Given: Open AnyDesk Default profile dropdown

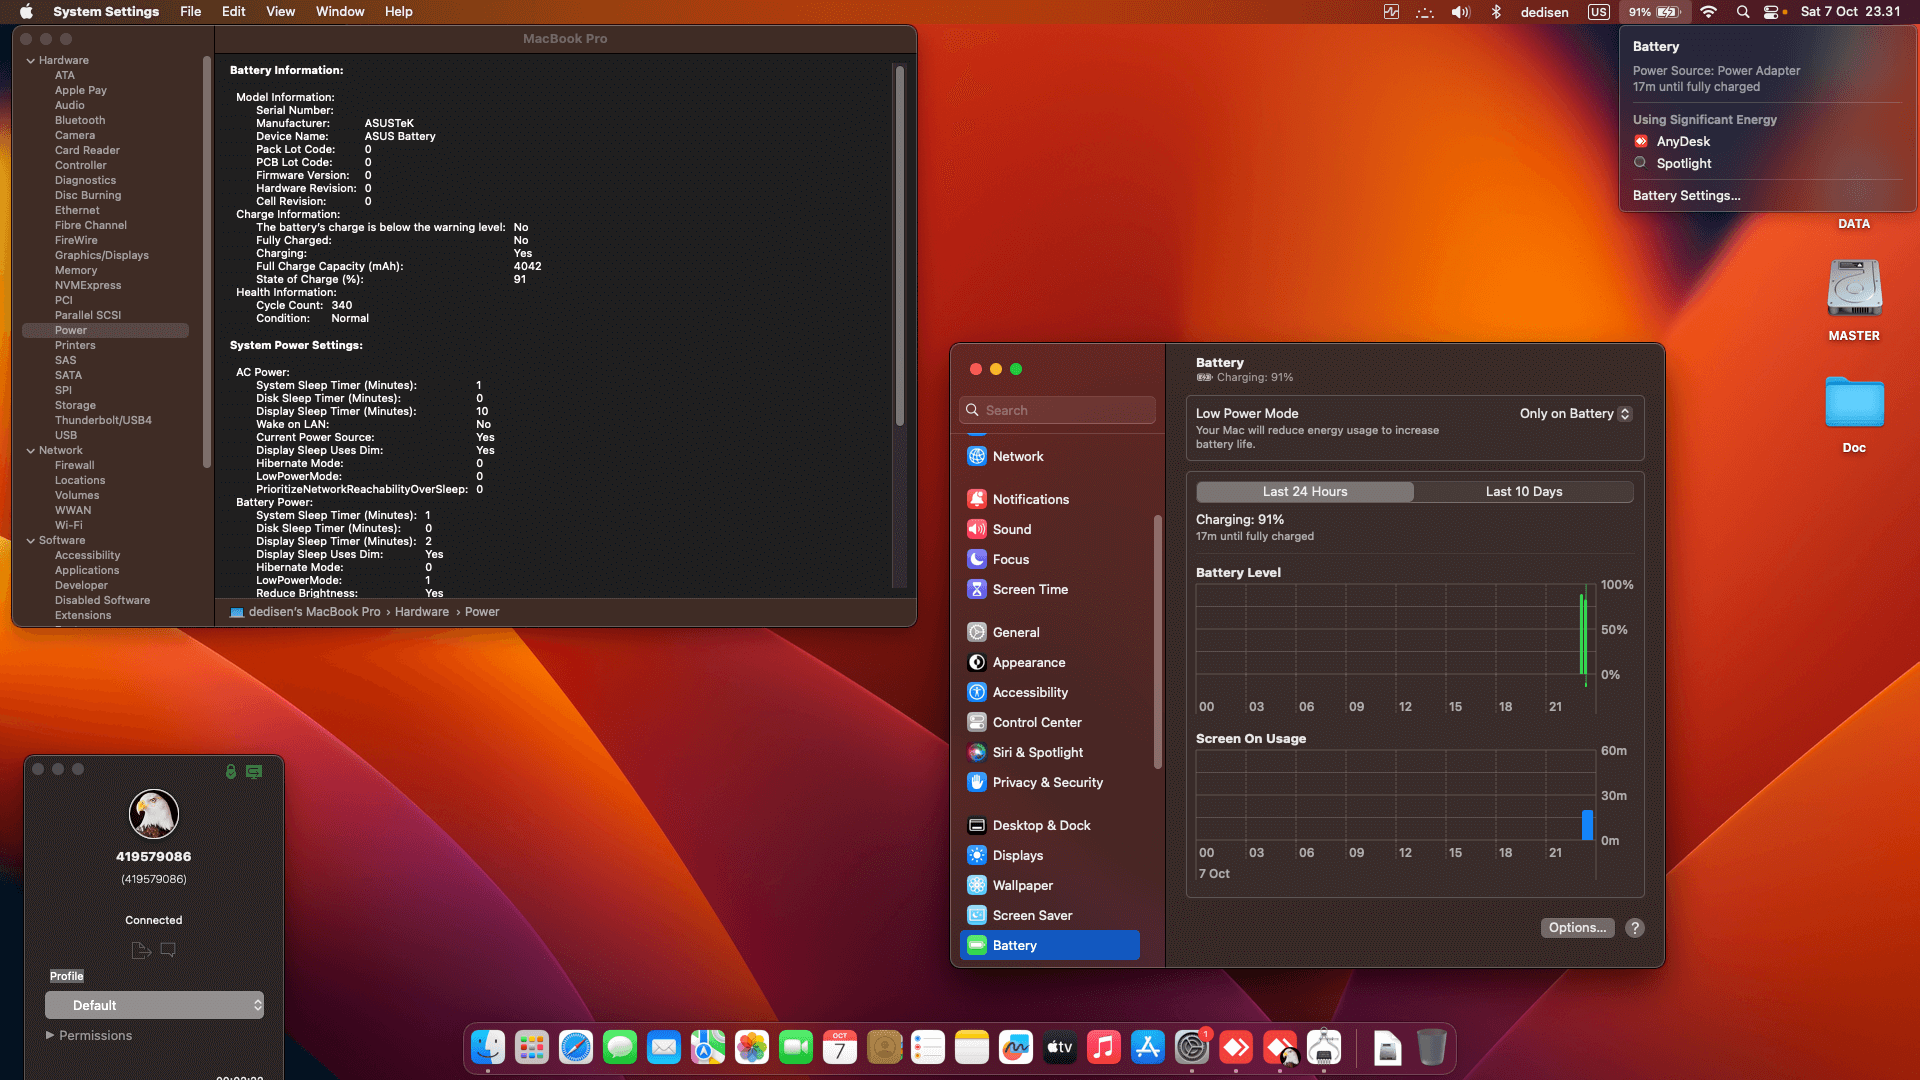Looking at the screenshot, I should pyautogui.click(x=154, y=1005).
